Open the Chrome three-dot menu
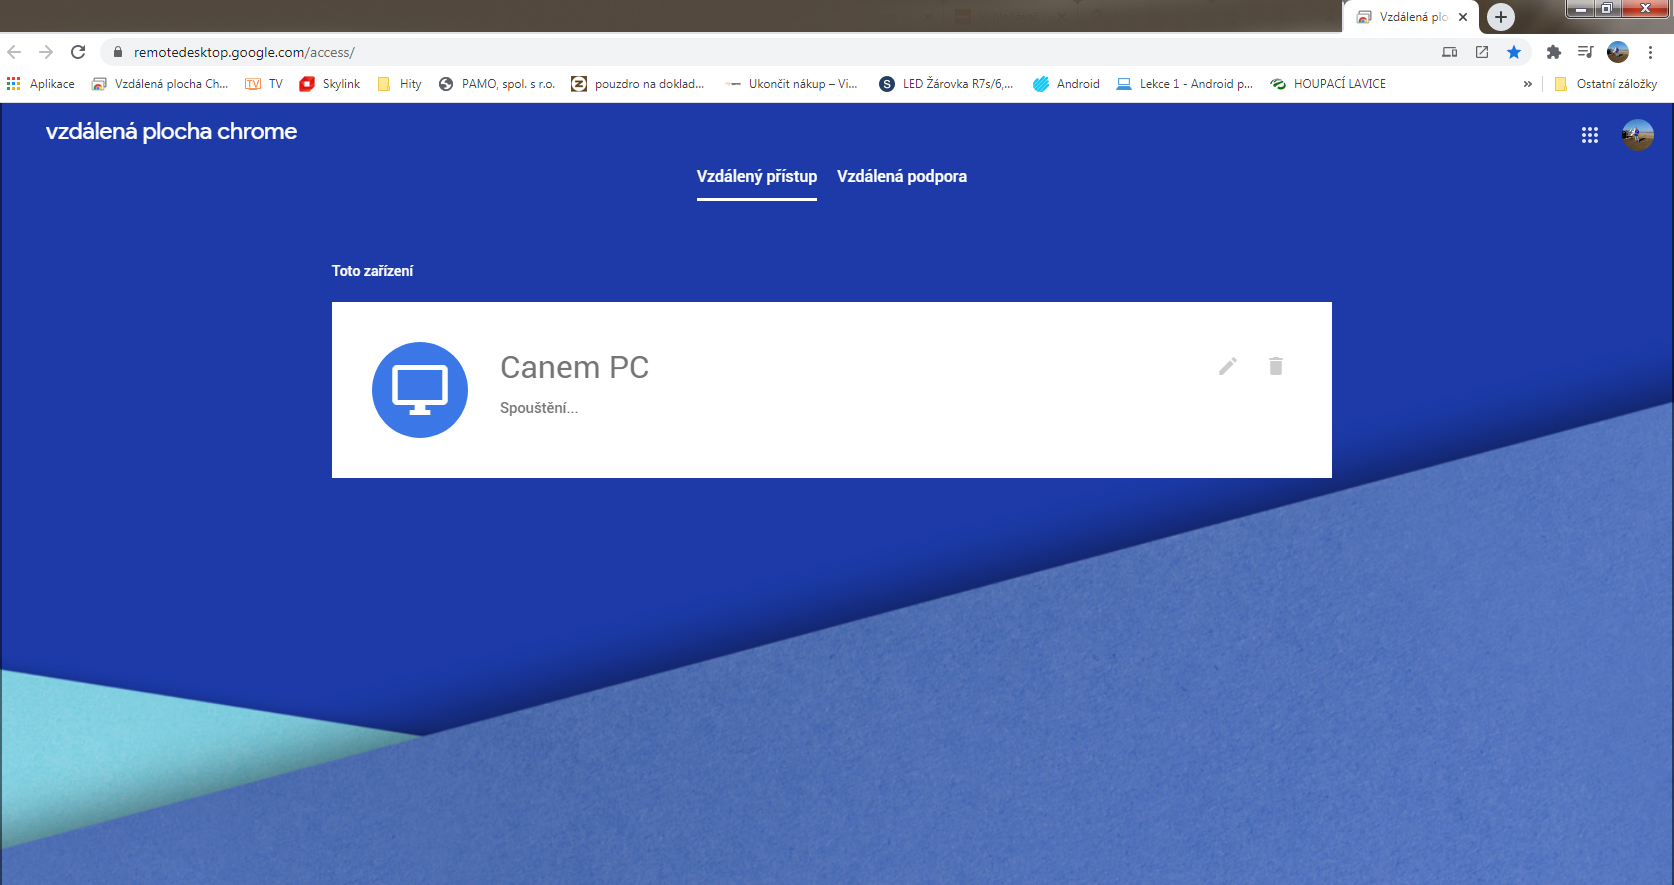 (x=1650, y=52)
